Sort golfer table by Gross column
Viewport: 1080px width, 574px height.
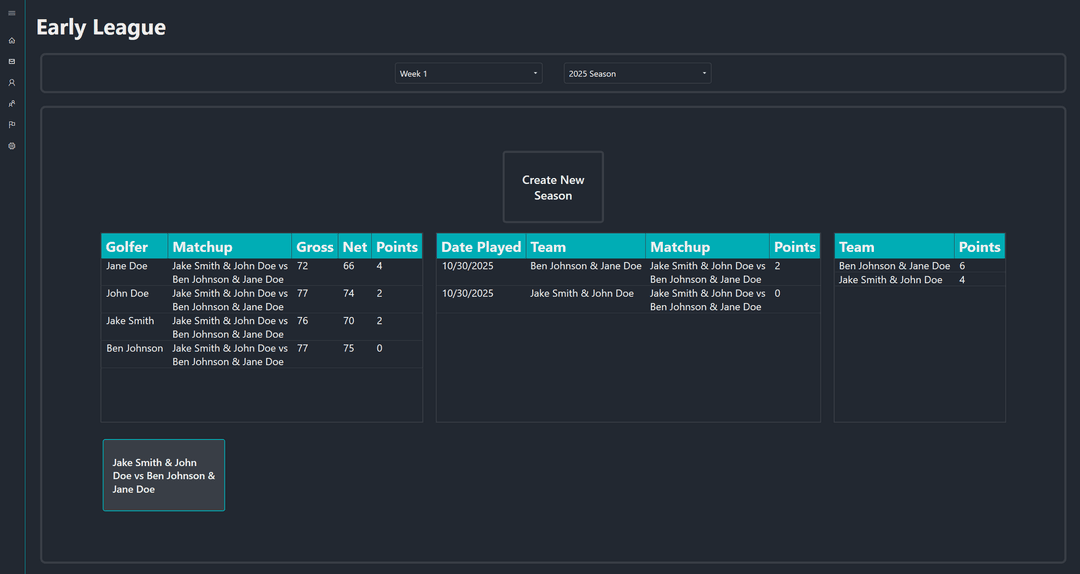(315, 247)
